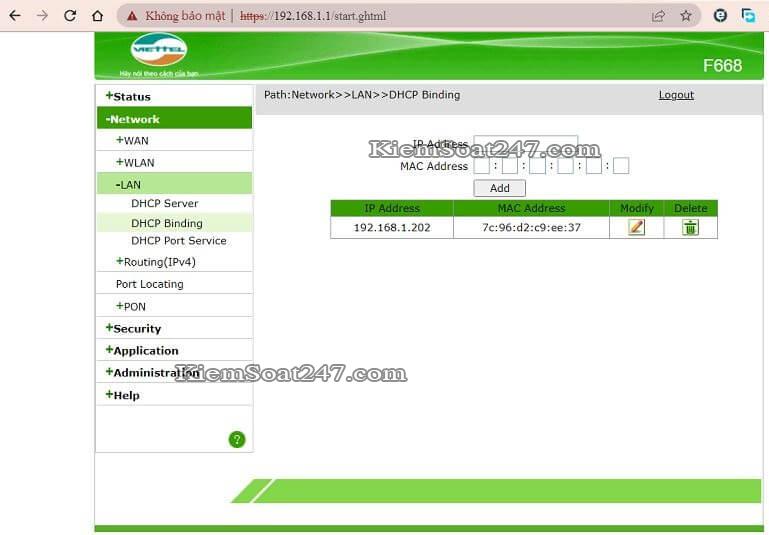Collapse the LAN submenu

click(128, 185)
